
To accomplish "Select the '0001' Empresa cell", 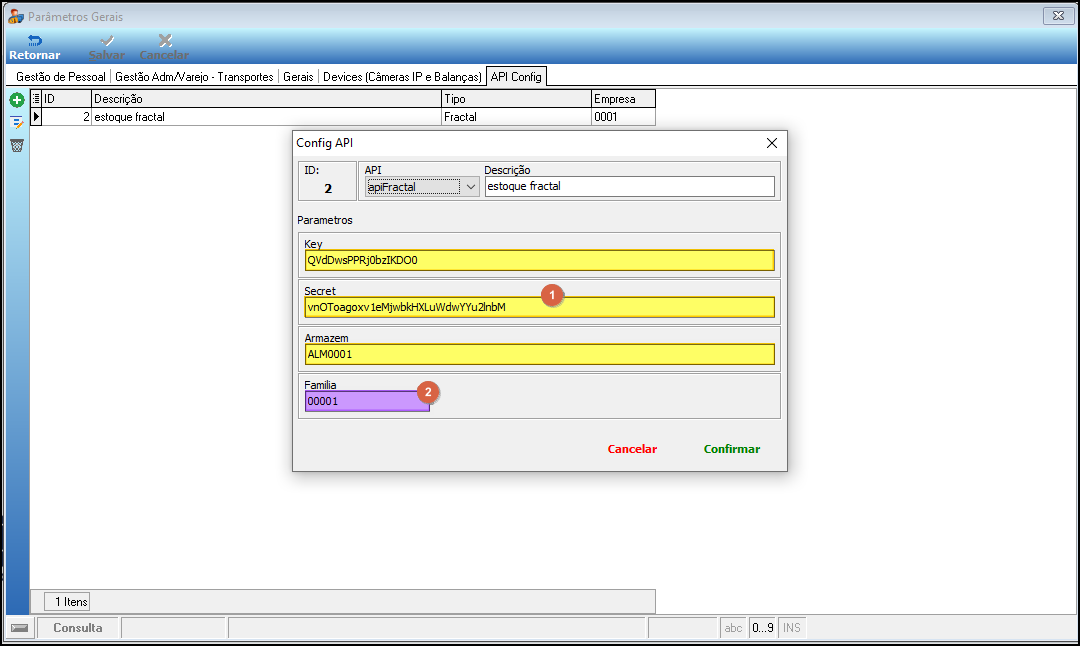I will 623,117.
